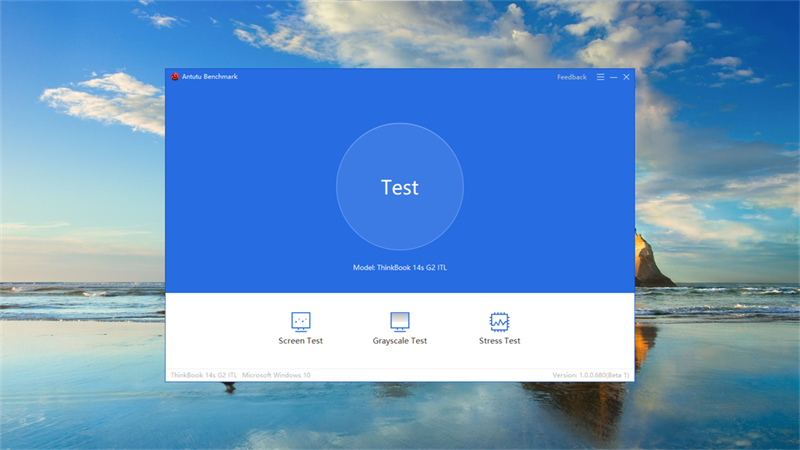Click the empty blue area left of Test
Image resolution: width=800 pixels, height=450 pixels.
point(250,190)
